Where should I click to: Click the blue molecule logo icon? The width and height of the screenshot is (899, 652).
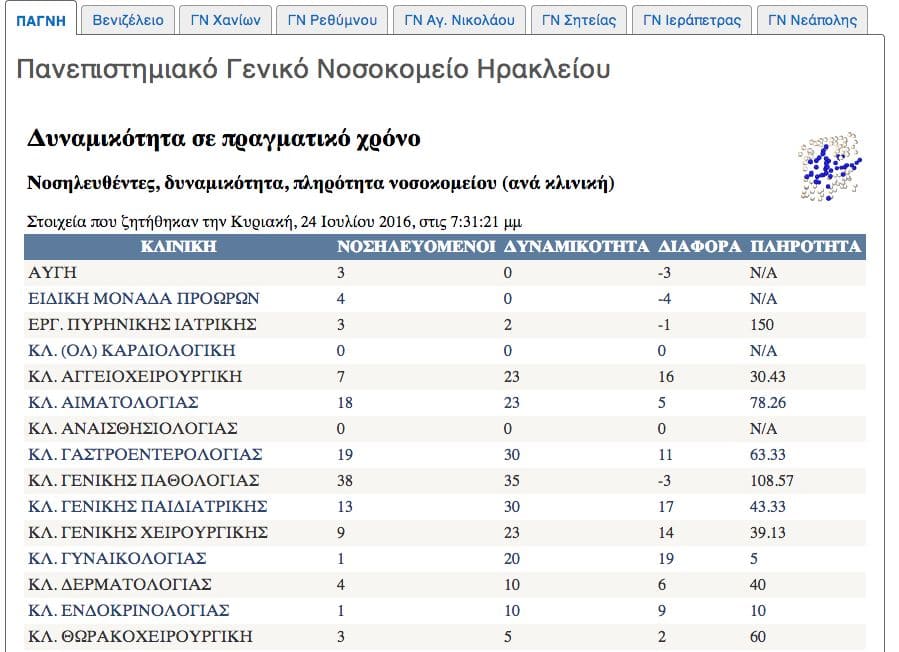(829, 163)
